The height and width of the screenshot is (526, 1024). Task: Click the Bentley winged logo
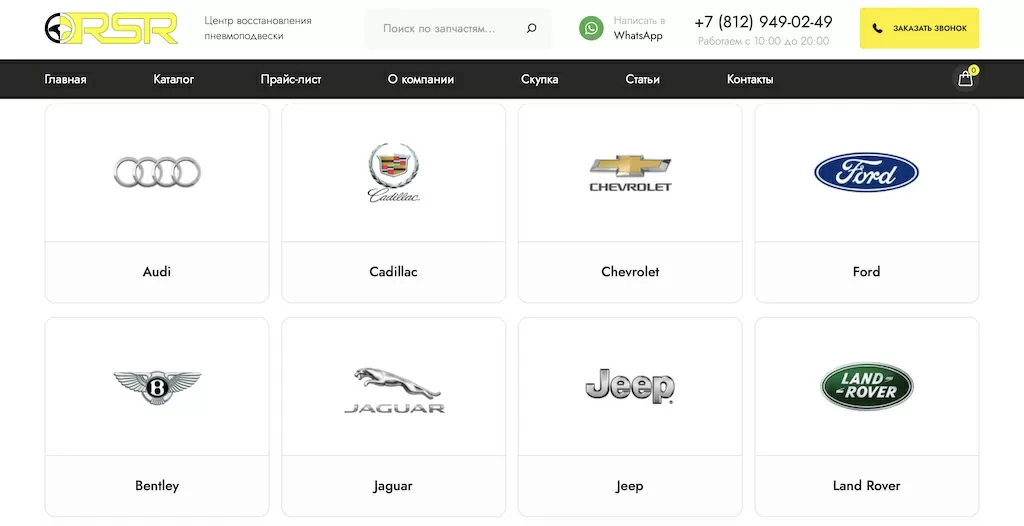(x=157, y=387)
